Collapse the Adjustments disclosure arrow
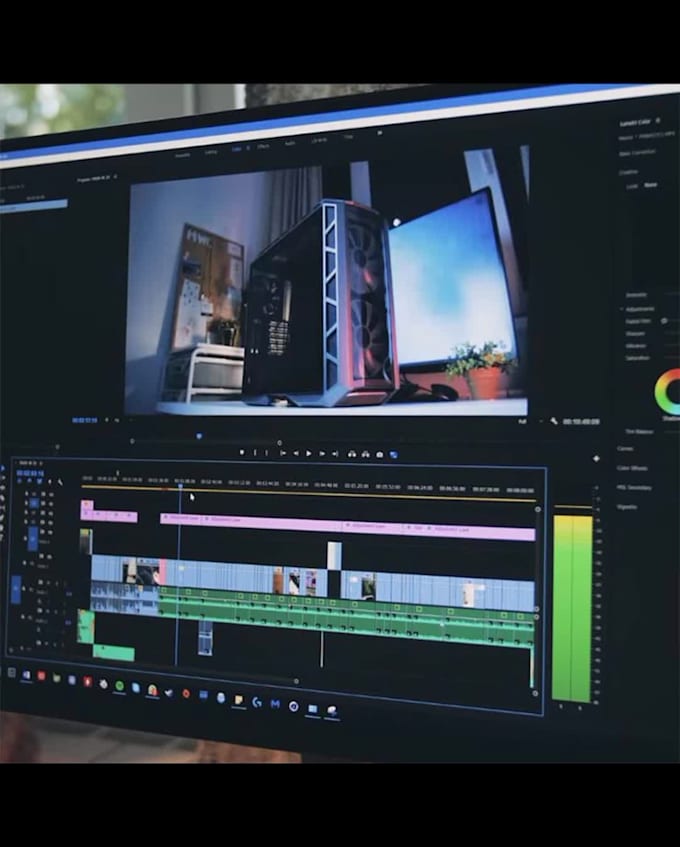 tap(621, 309)
